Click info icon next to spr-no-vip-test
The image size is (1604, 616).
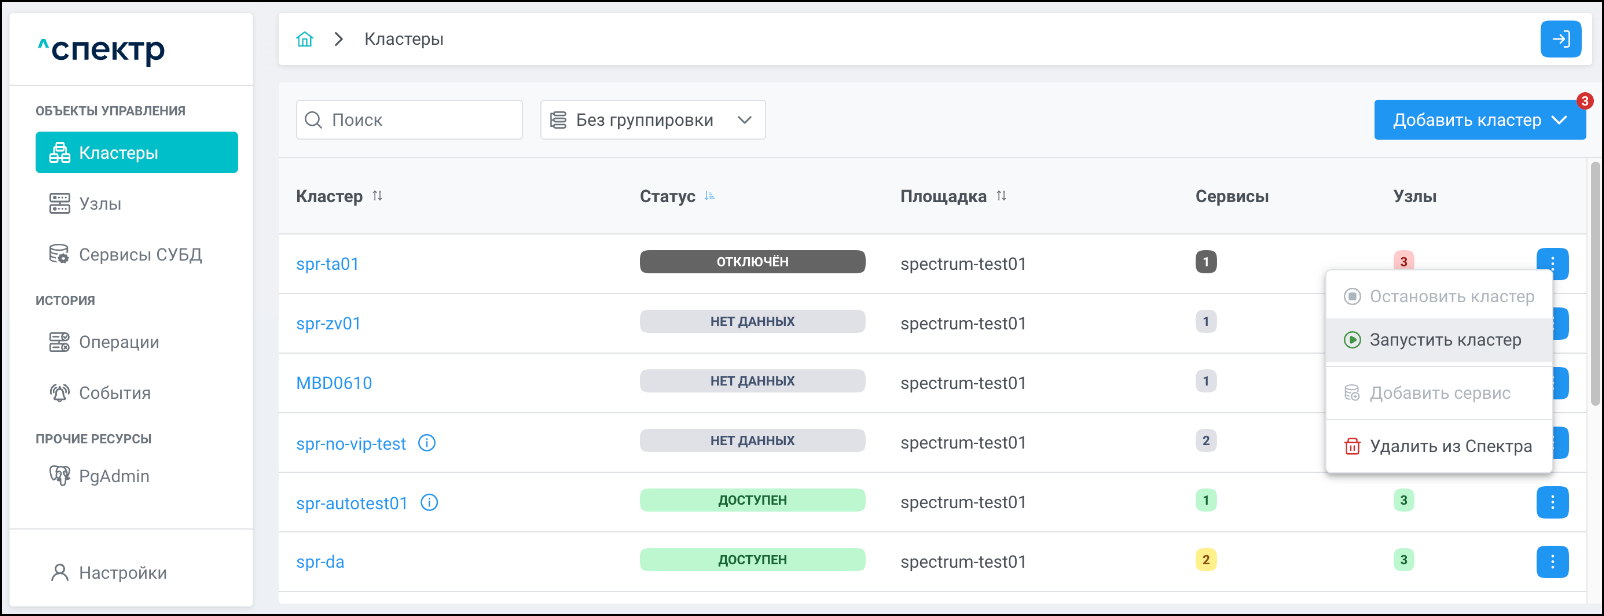[427, 443]
